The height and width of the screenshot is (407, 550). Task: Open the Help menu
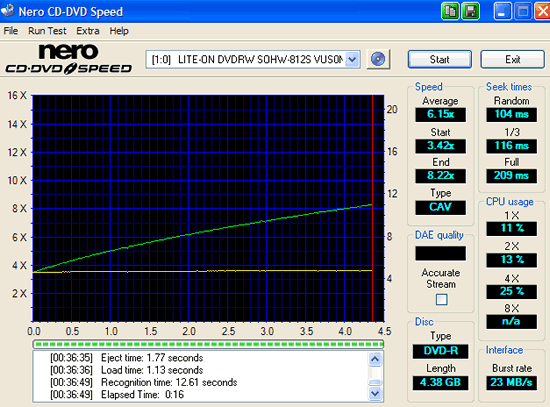pos(119,31)
